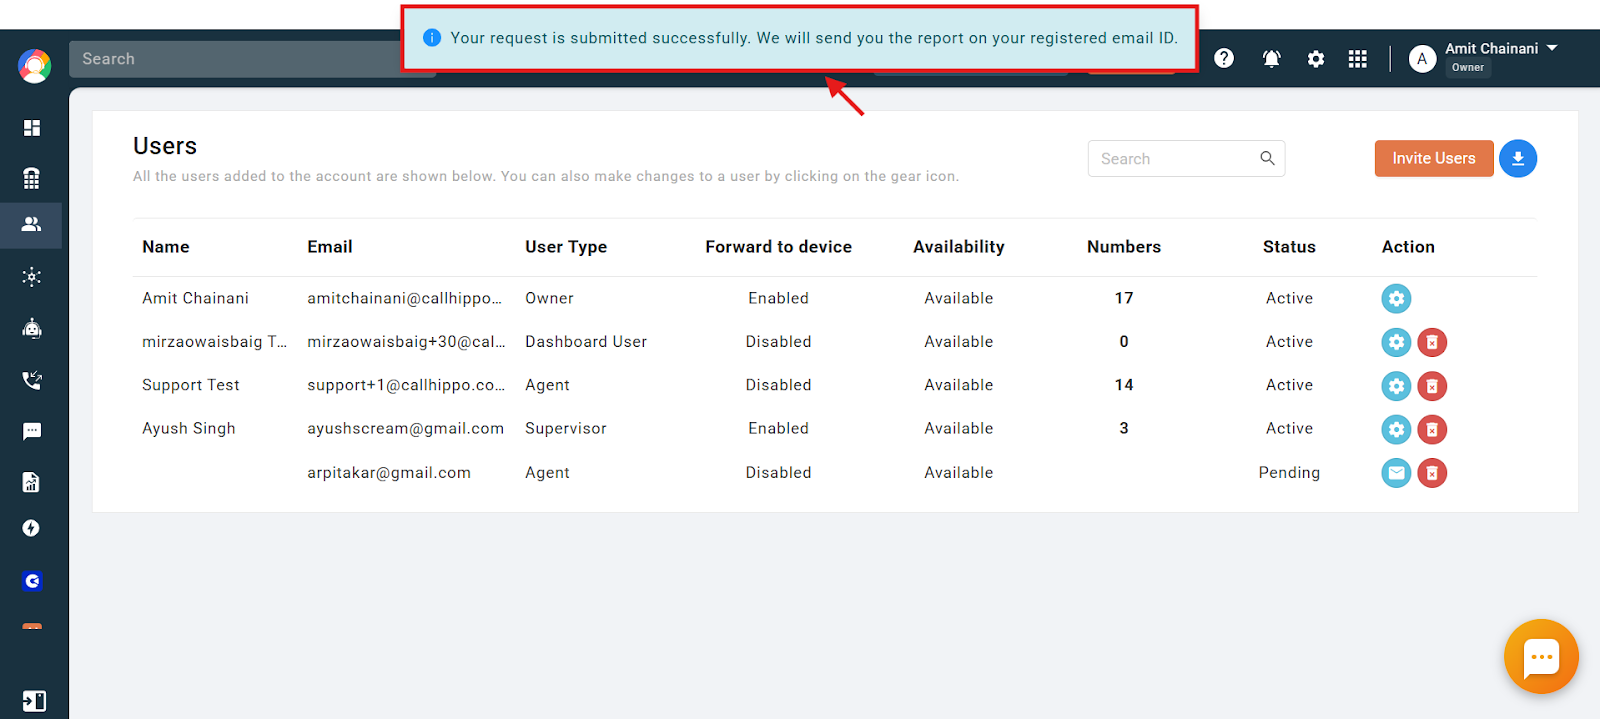This screenshot has width=1600, height=719.
Task: Click the number 14 for Support Test
Action: (x=1124, y=385)
